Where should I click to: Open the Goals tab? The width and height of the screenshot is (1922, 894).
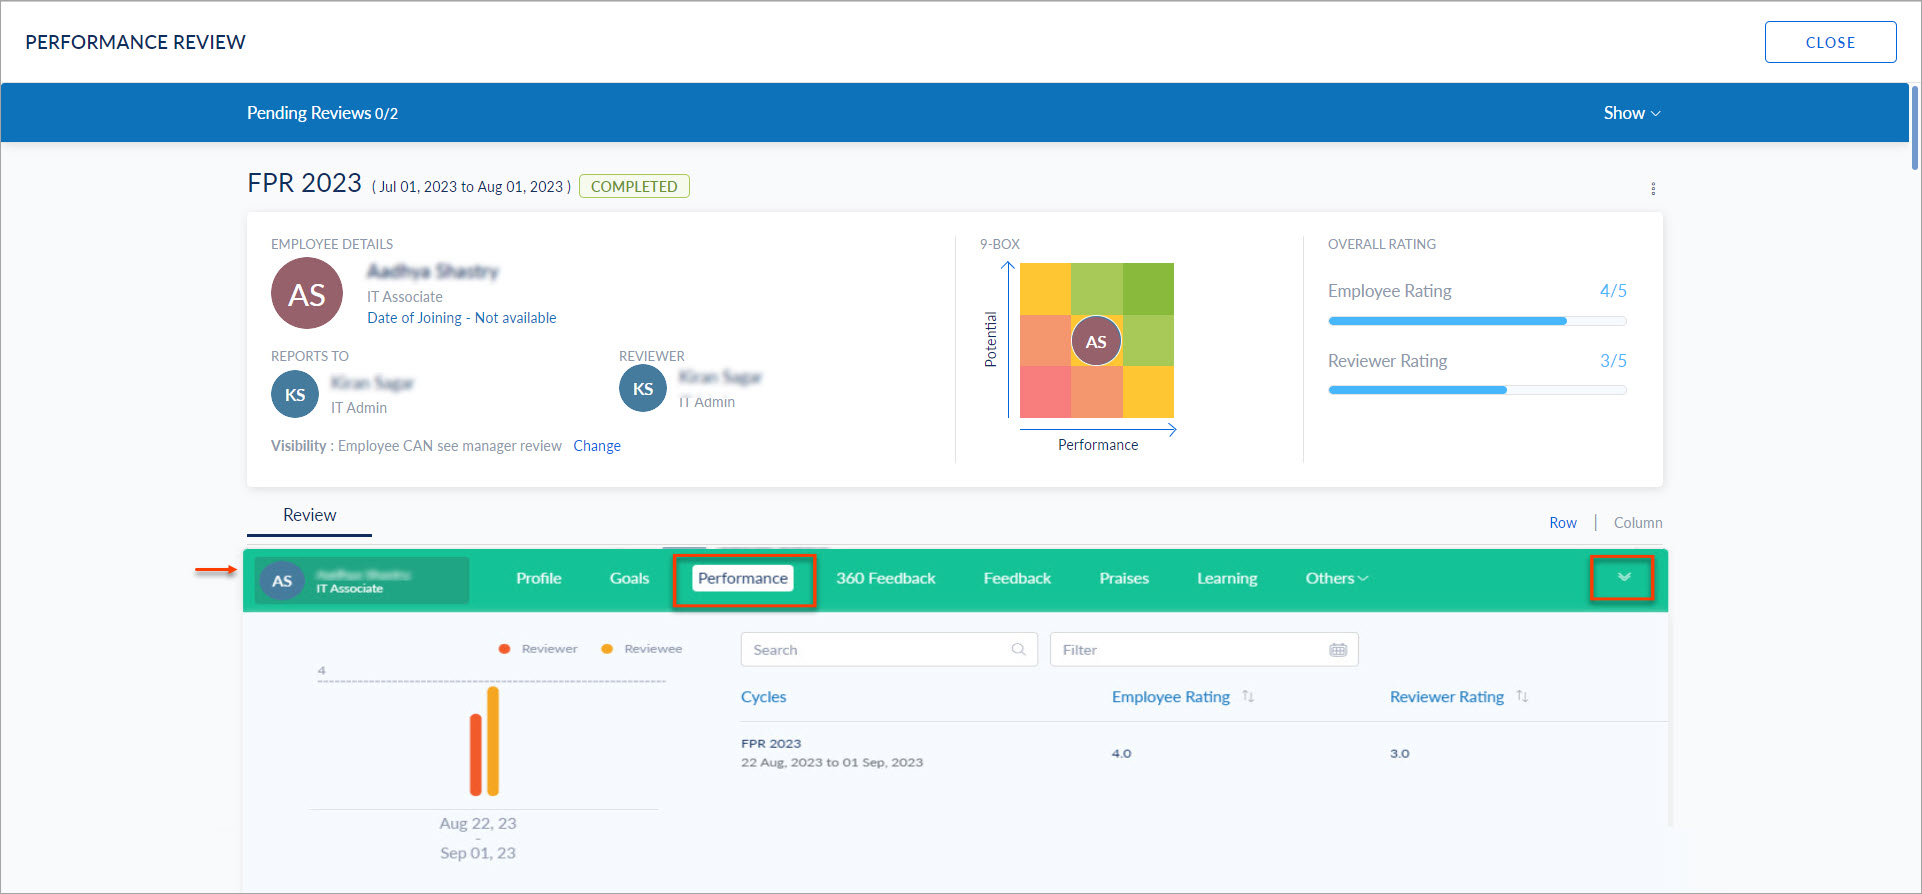629,578
